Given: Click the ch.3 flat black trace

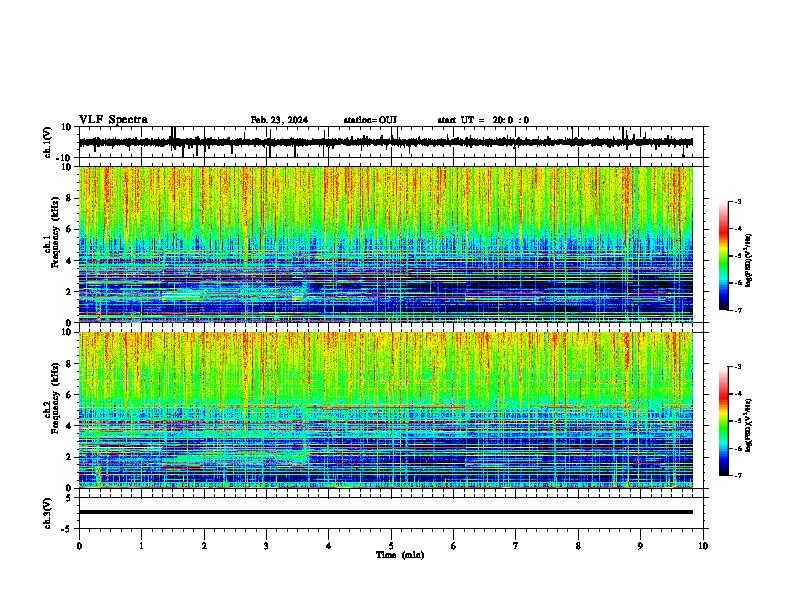Looking at the screenshot, I should (x=386, y=512).
